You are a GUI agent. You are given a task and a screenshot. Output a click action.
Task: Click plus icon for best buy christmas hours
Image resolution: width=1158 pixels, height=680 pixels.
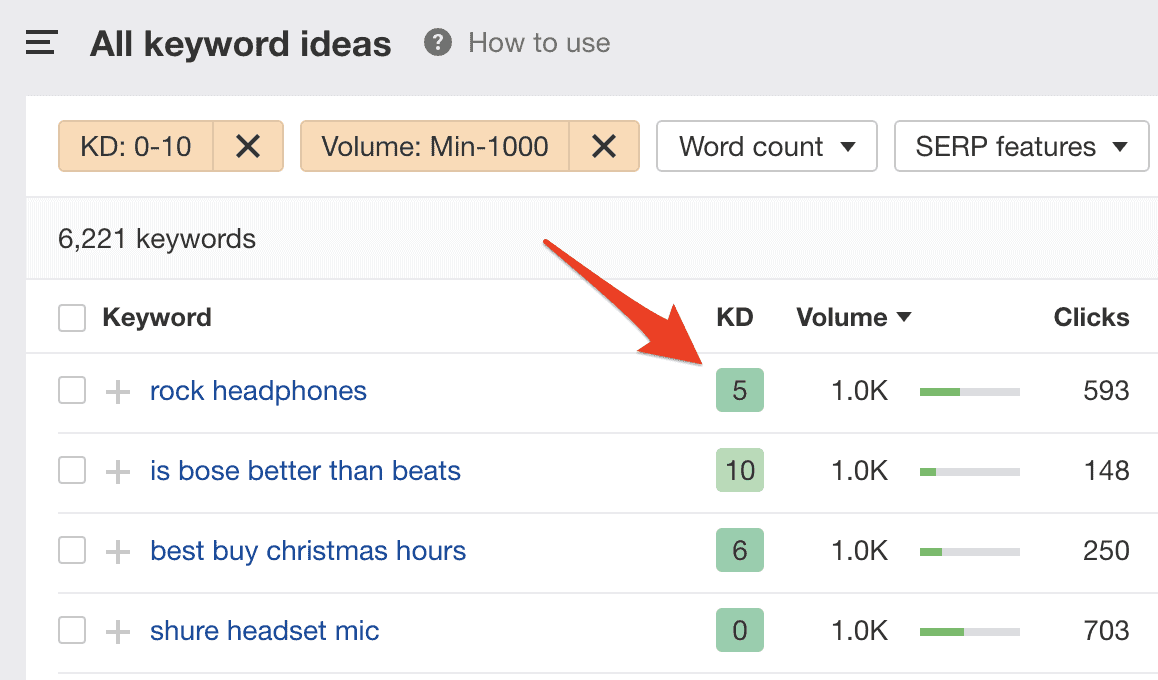coord(118,552)
